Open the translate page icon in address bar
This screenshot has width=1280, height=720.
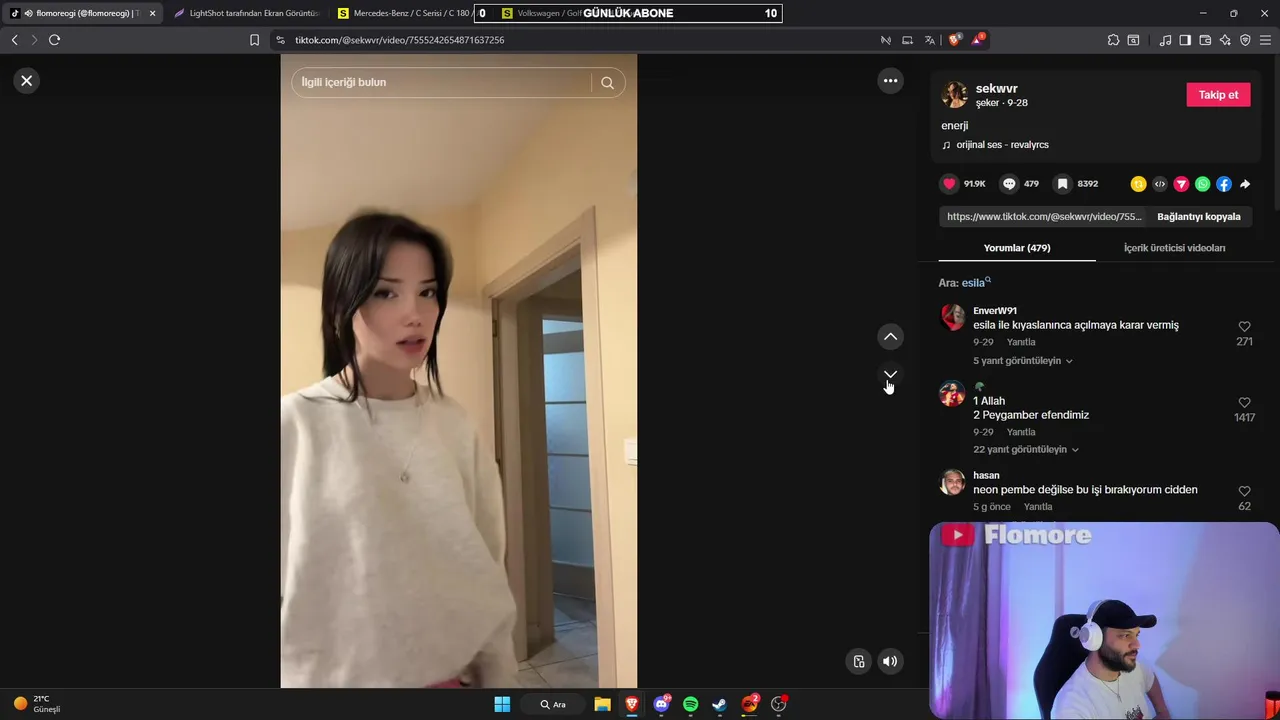click(930, 40)
